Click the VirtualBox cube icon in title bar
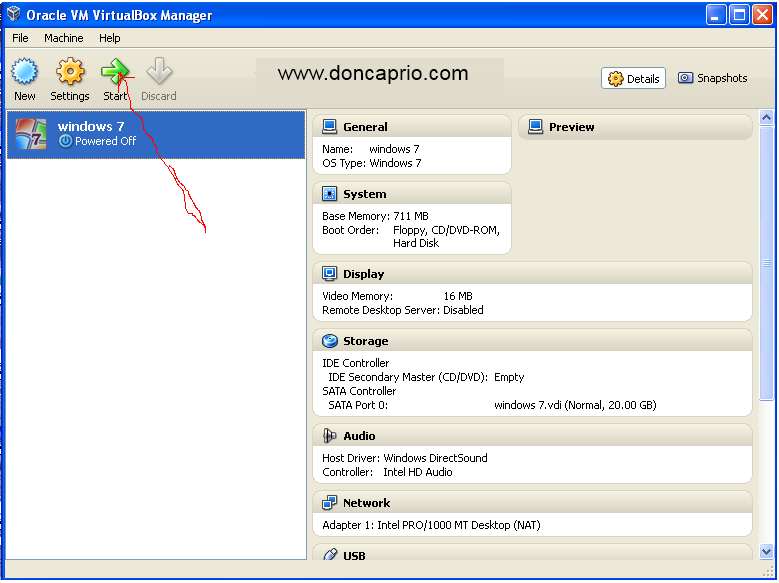The image size is (779, 583). 14,14
